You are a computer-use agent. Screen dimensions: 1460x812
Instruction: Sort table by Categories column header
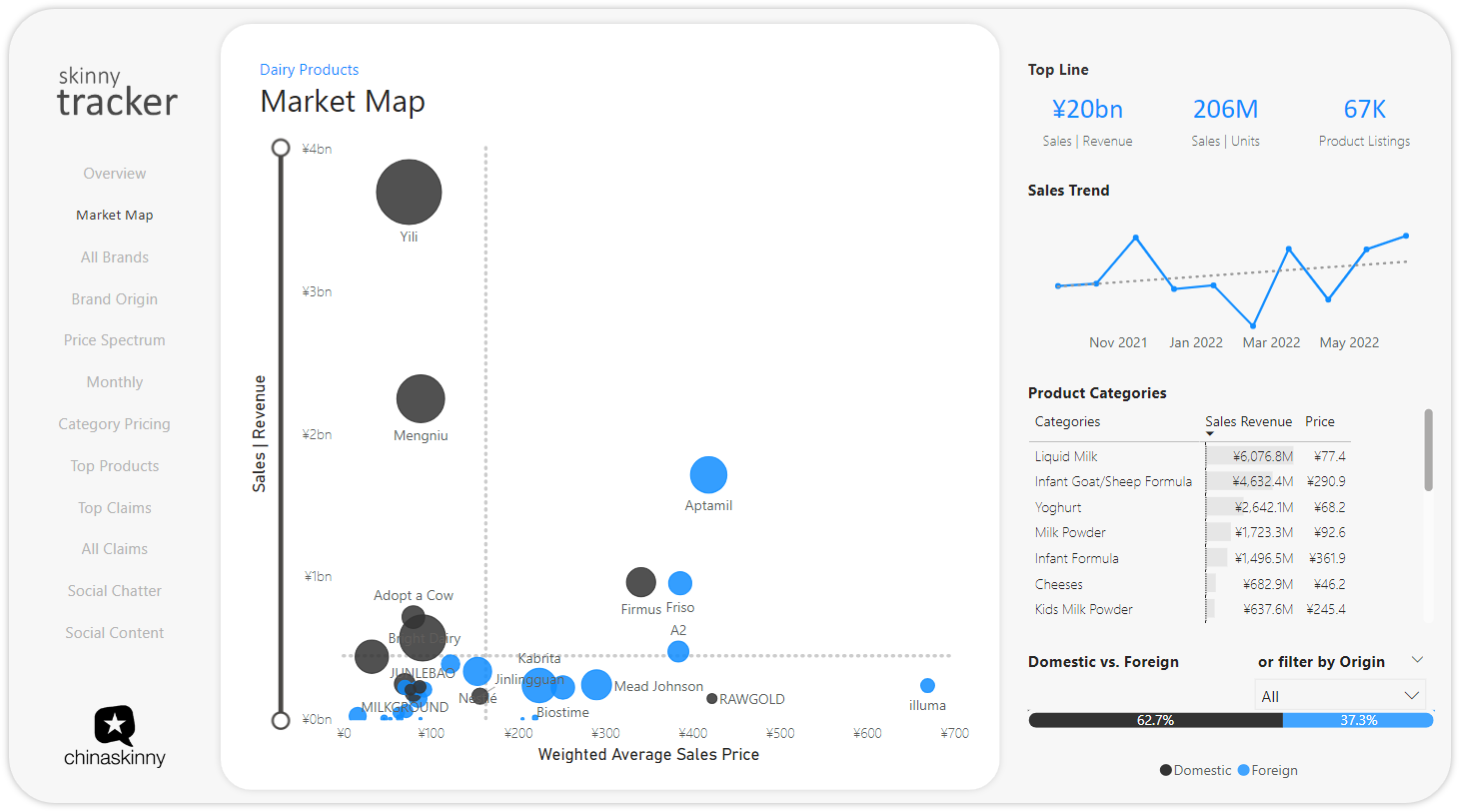[1067, 422]
